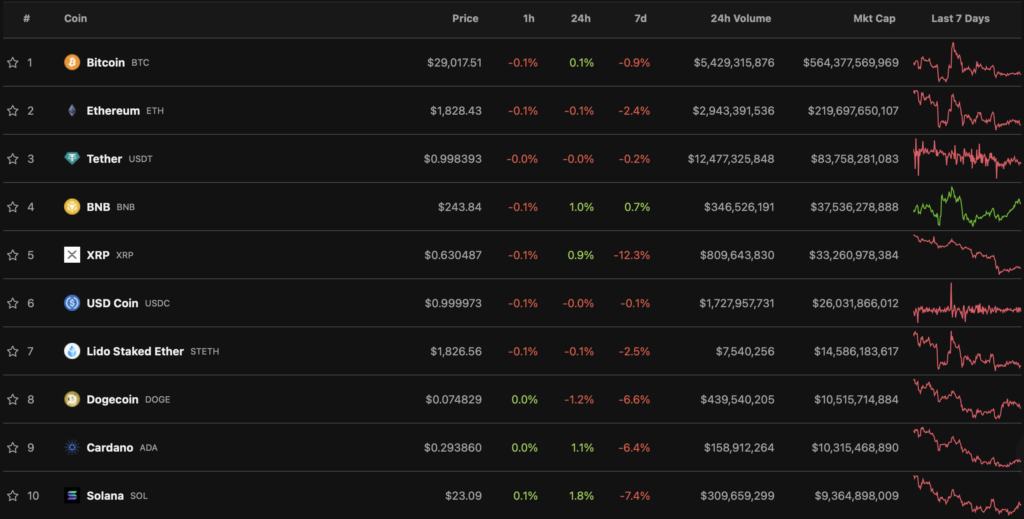Open BNB's green 7-day sparkline chart
This screenshot has height=519, width=1024.
[966, 207]
